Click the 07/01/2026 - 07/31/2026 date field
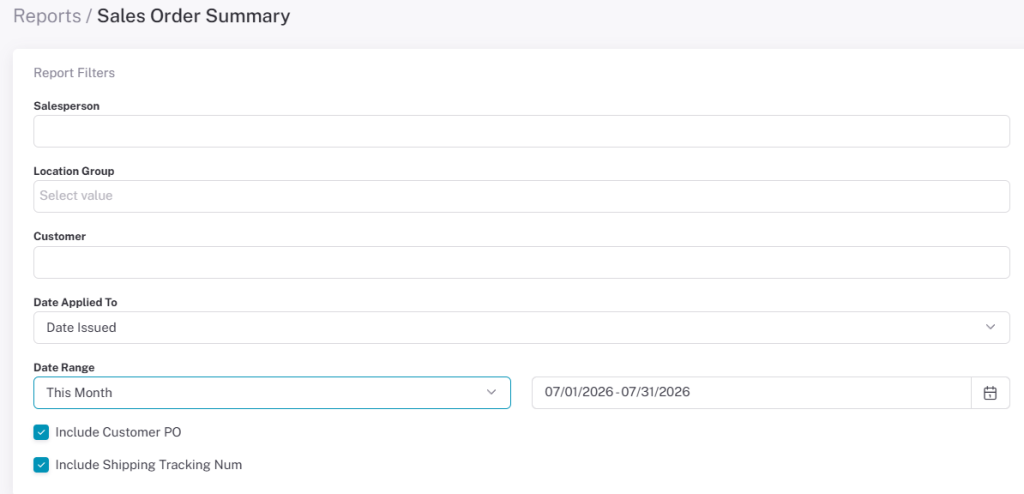Image resolution: width=1024 pixels, height=494 pixels. (752, 393)
